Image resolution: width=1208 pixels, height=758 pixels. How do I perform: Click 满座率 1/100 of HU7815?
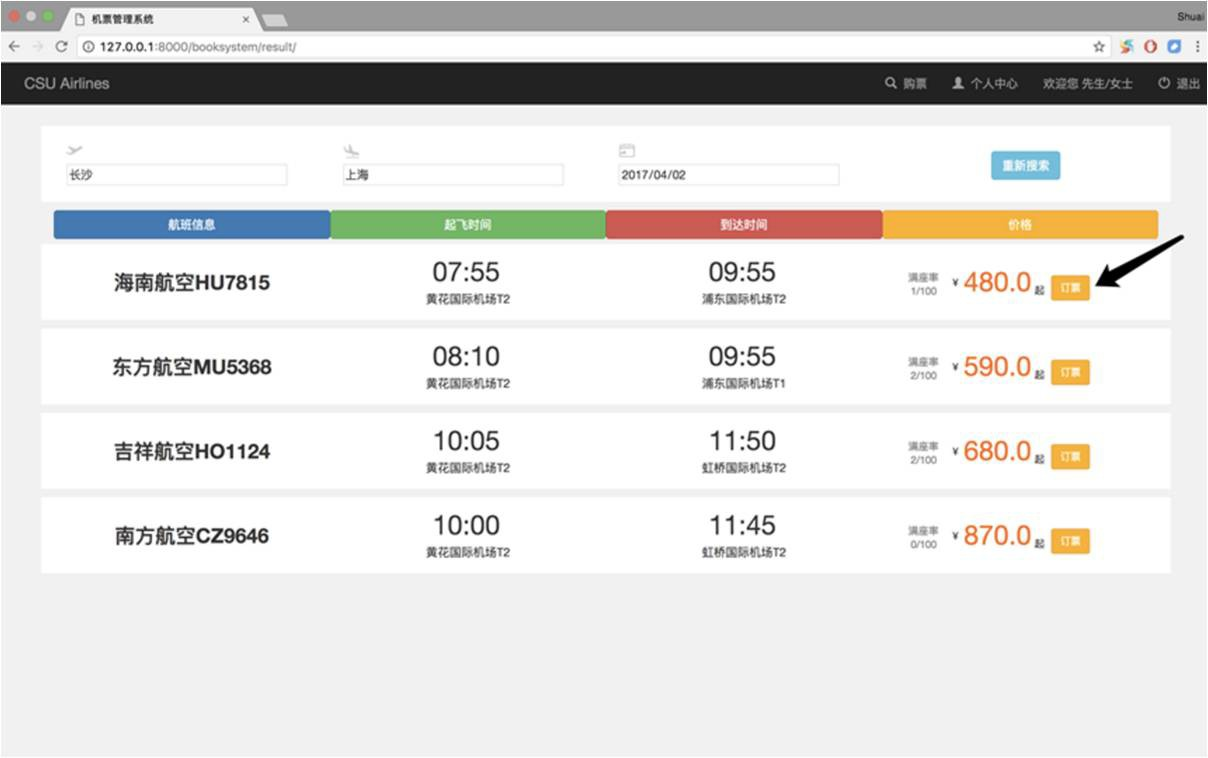point(923,284)
